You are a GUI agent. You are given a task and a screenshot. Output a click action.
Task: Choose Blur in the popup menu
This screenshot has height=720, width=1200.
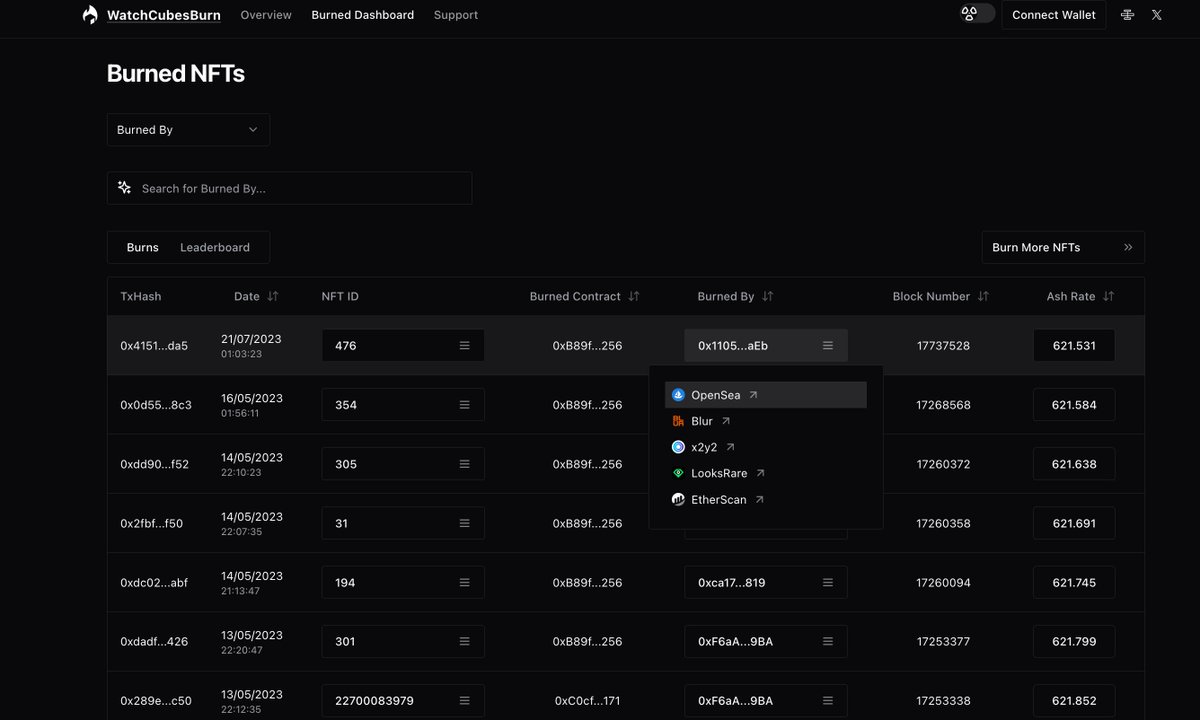[766, 421]
